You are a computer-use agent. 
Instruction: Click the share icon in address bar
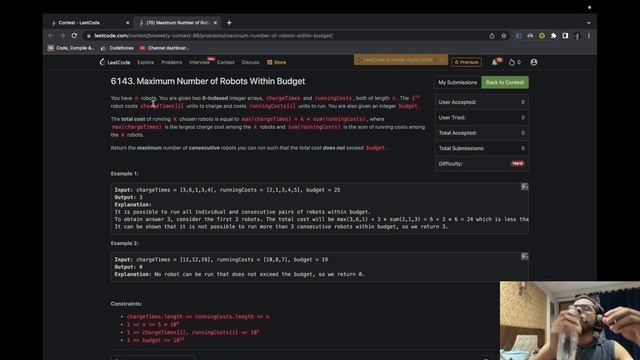pos(492,36)
